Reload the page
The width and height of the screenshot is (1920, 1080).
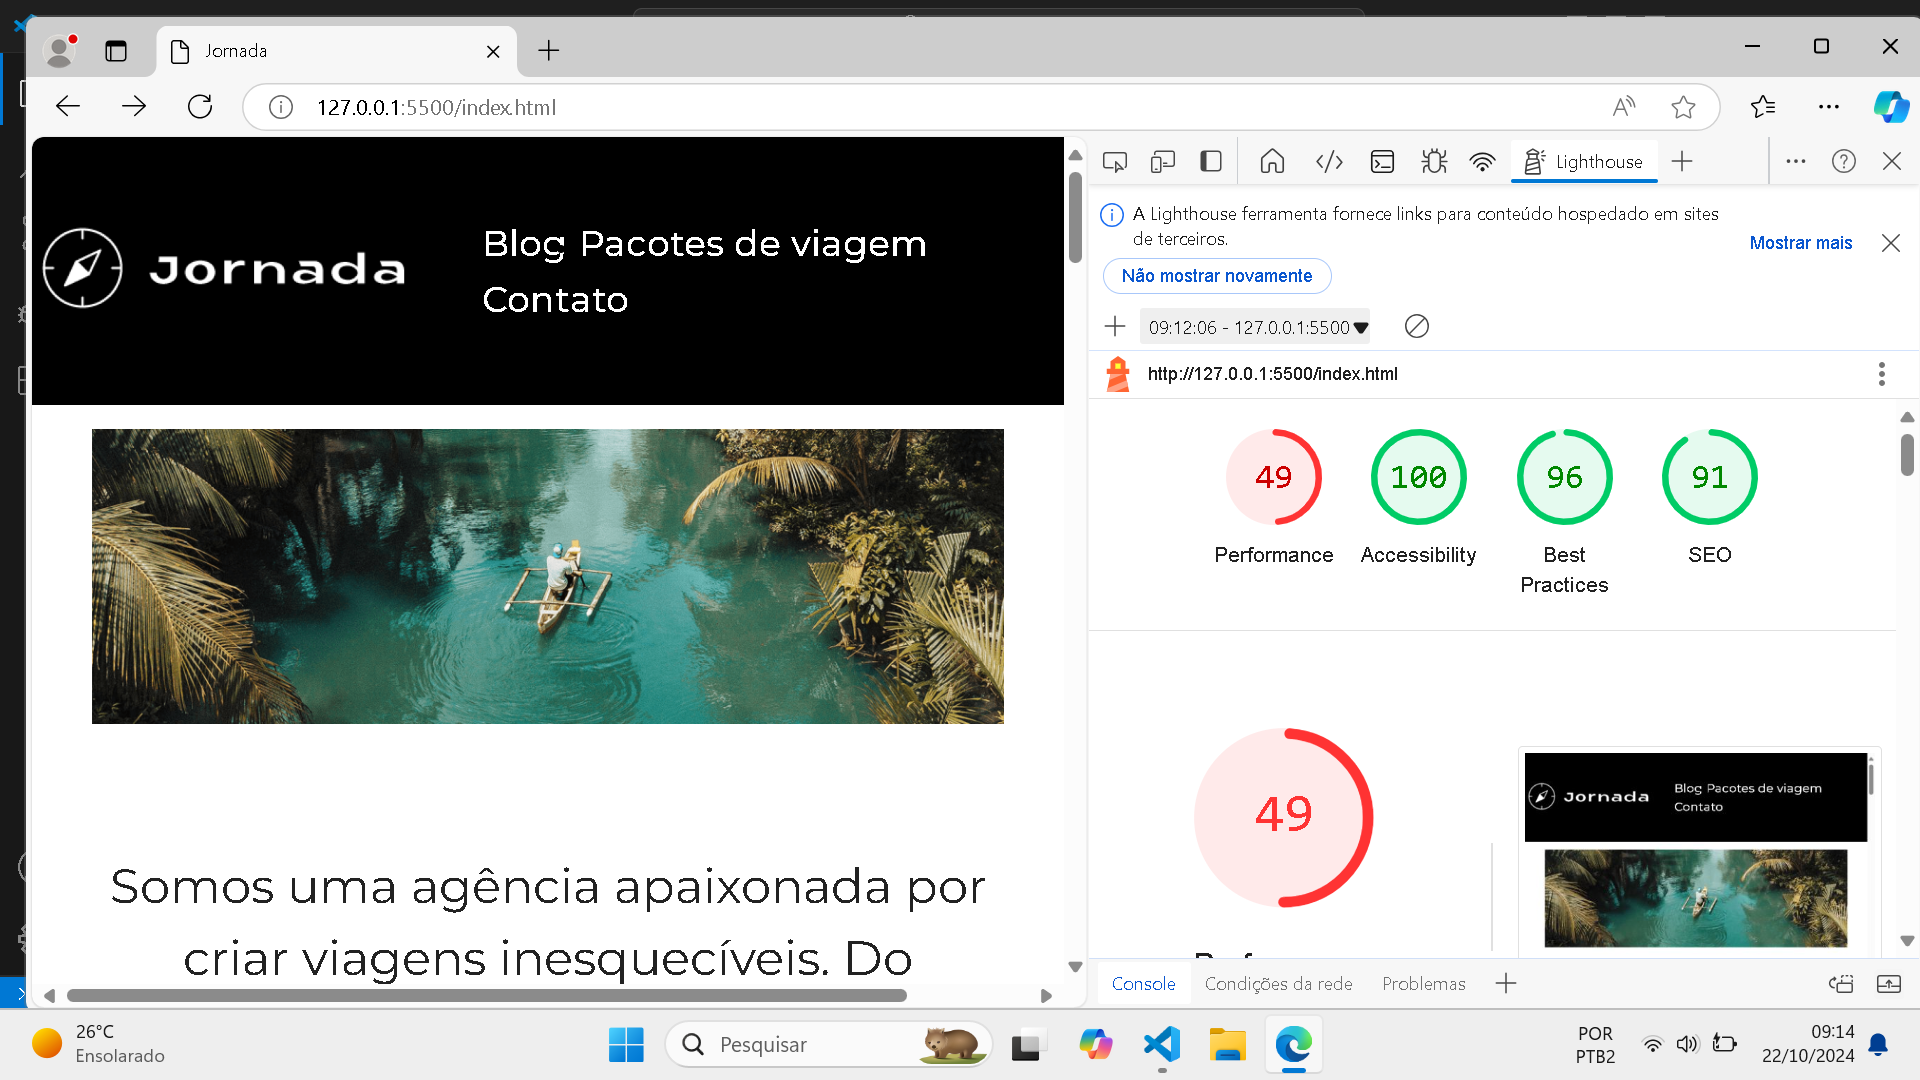coord(200,107)
